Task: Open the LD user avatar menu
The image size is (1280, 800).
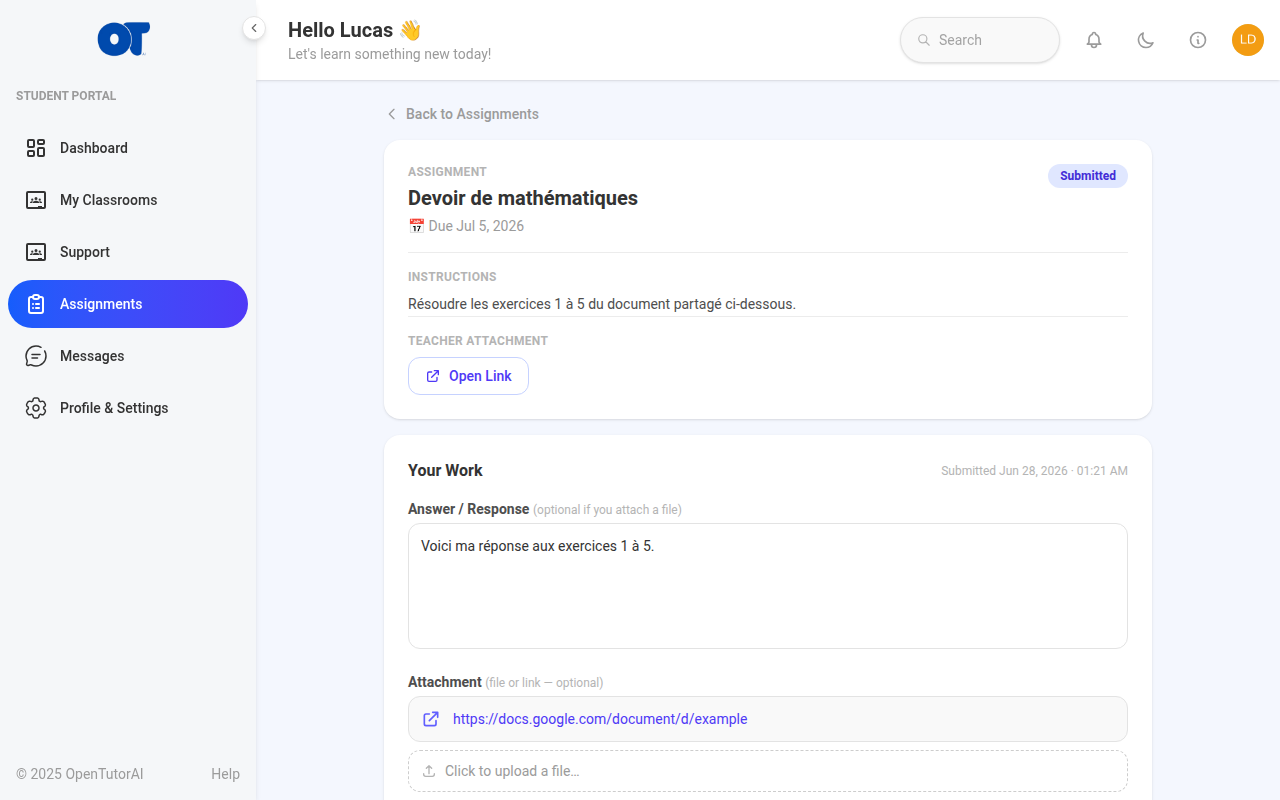Action: click(1248, 40)
